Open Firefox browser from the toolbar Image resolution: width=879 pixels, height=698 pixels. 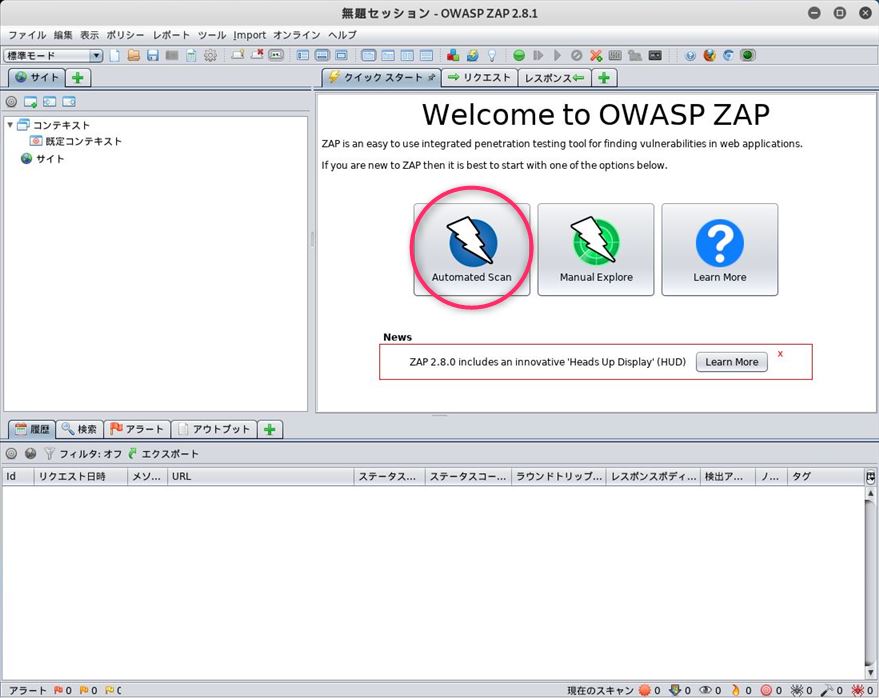coord(709,56)
